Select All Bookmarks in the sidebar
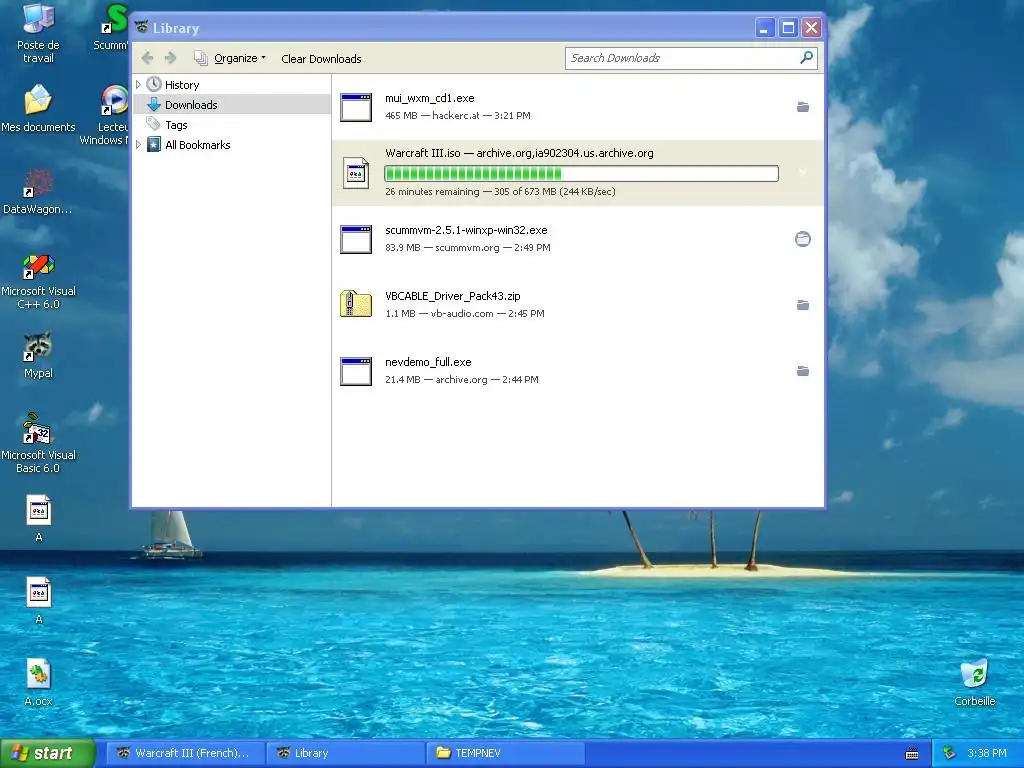Screen dimensions: 1024x768 (197, 145)
